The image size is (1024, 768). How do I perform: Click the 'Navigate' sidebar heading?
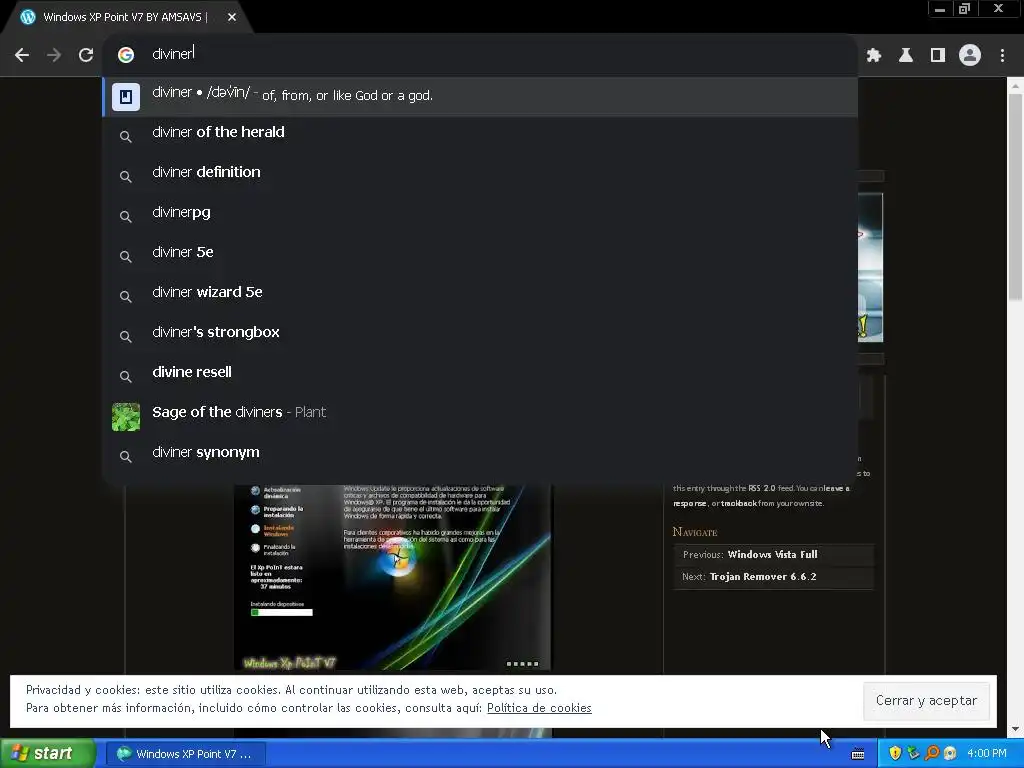(x=695, y=532)
